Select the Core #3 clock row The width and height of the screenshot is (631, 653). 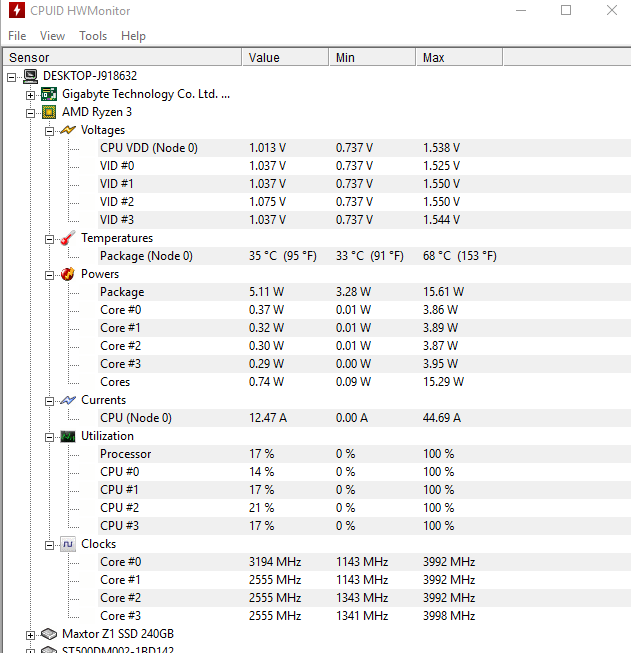[364, 616]
